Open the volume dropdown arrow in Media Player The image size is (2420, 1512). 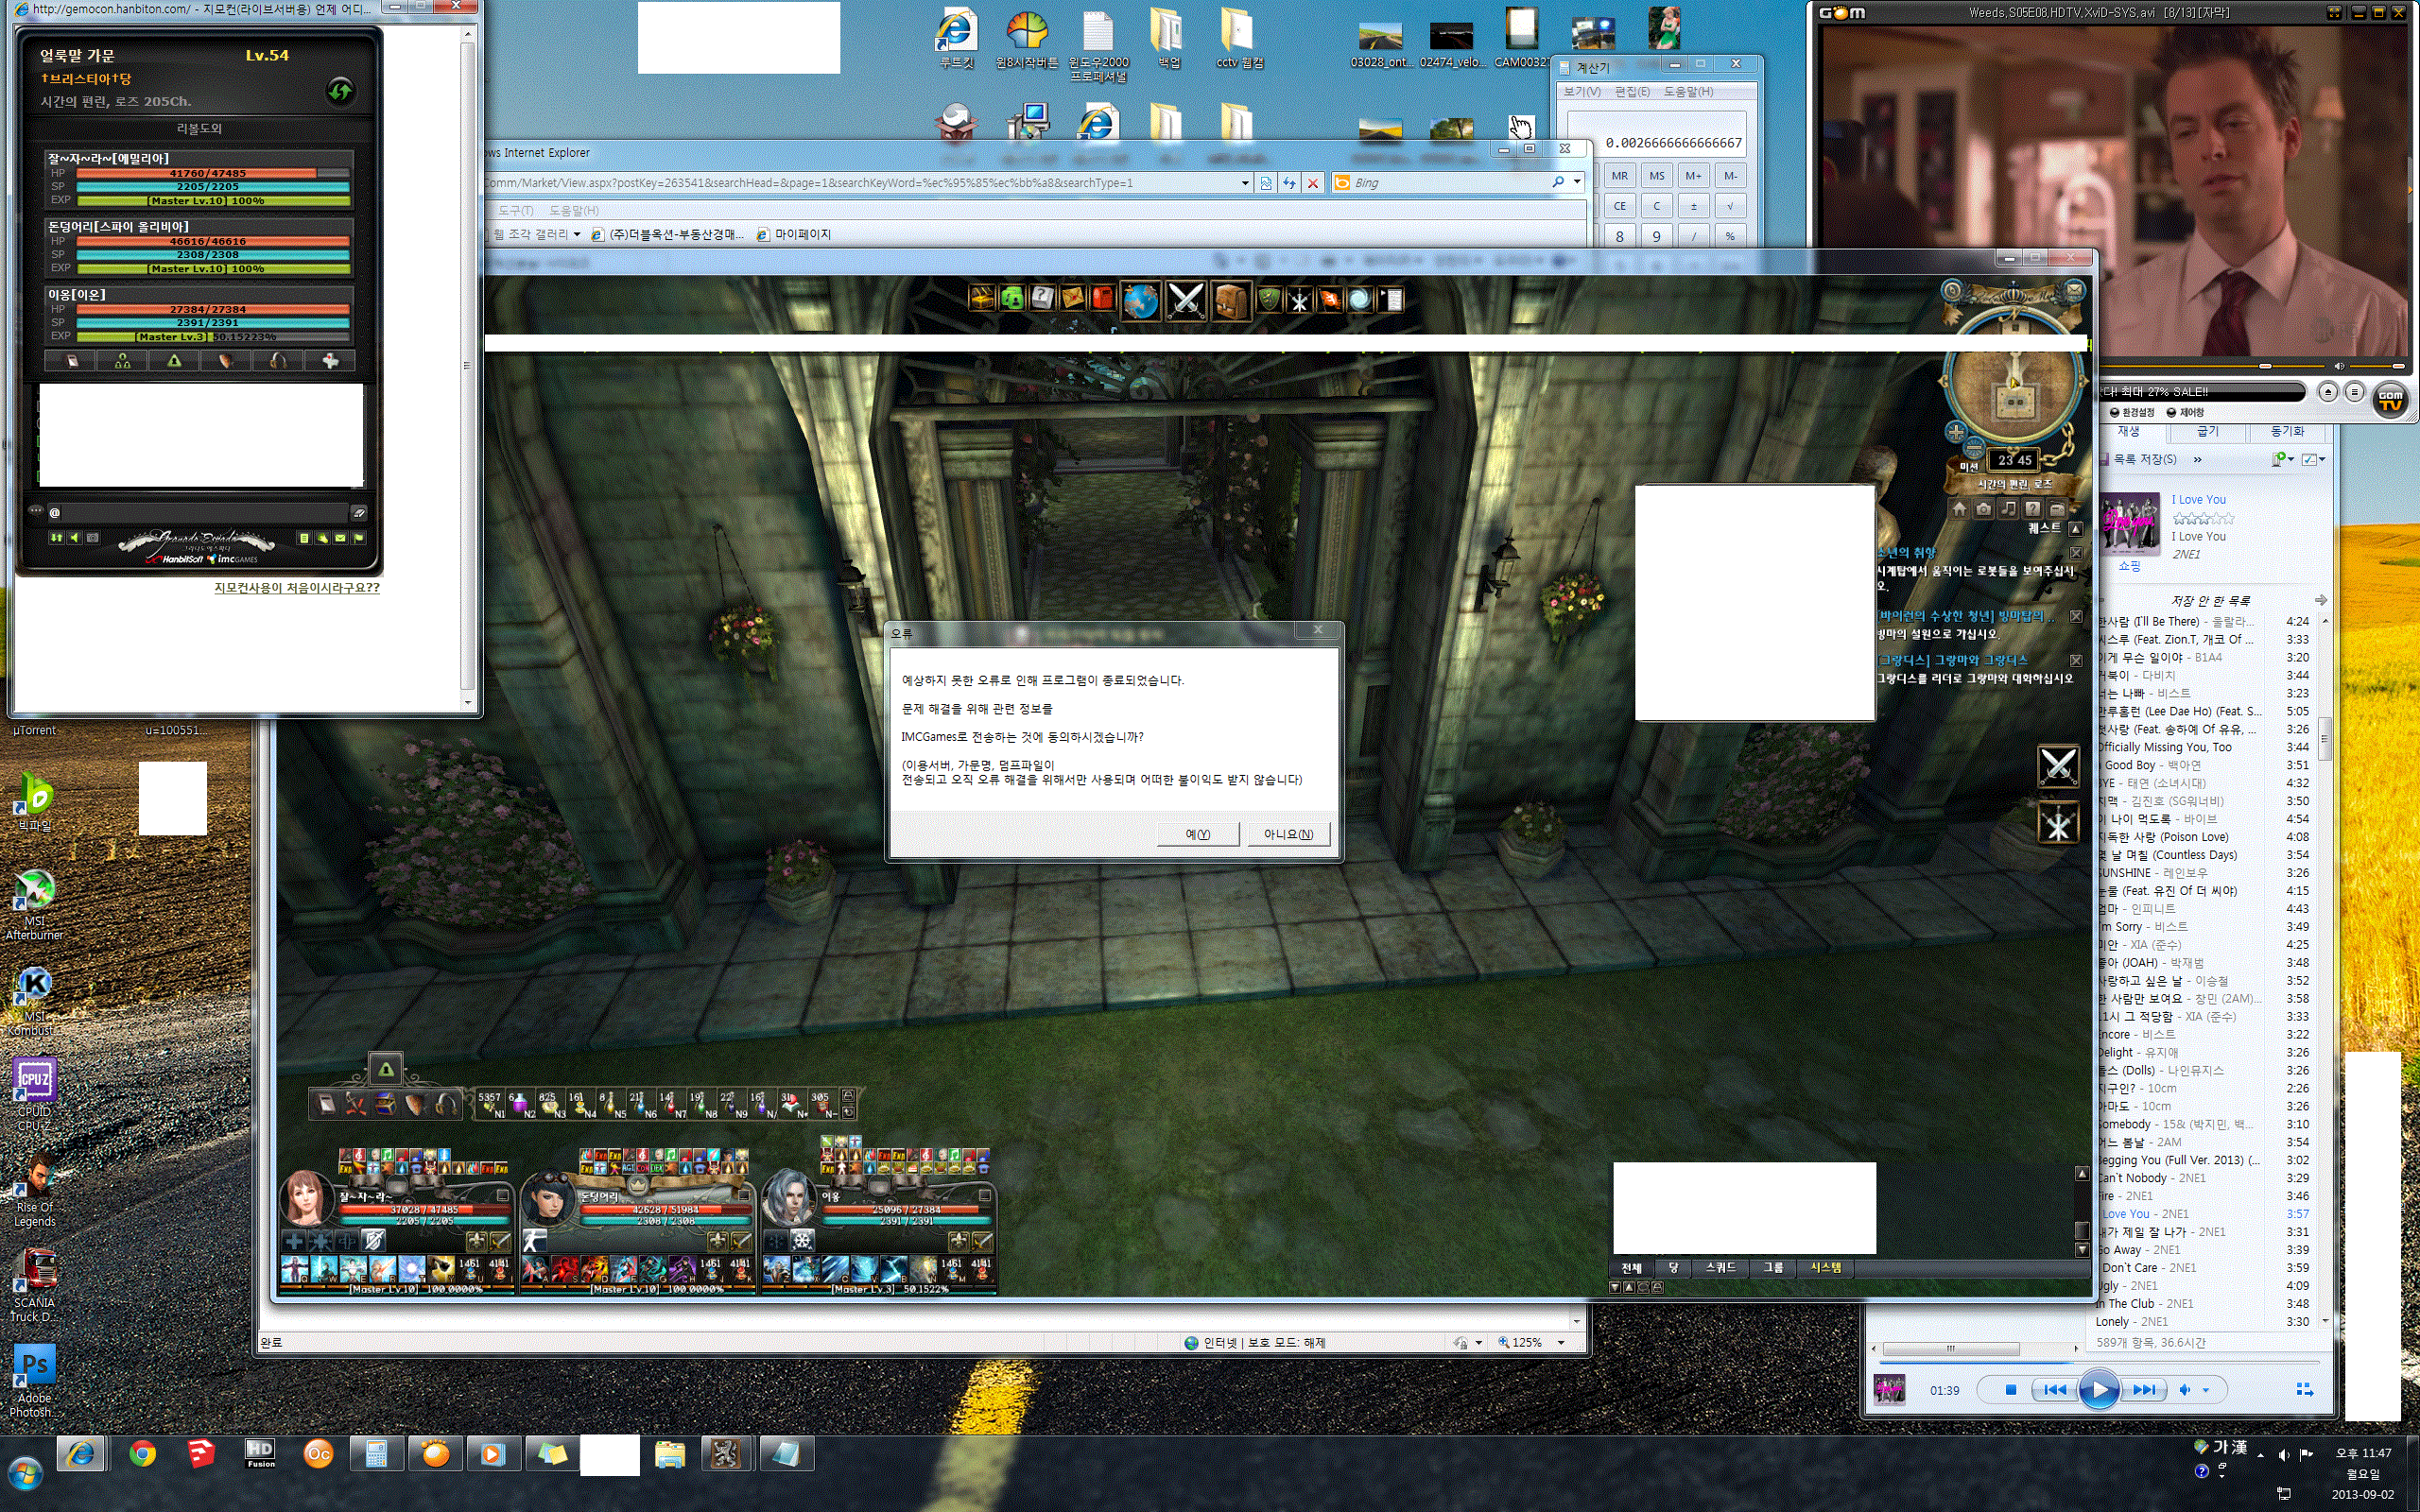pyautogui.click(x=2206, y=1390)
